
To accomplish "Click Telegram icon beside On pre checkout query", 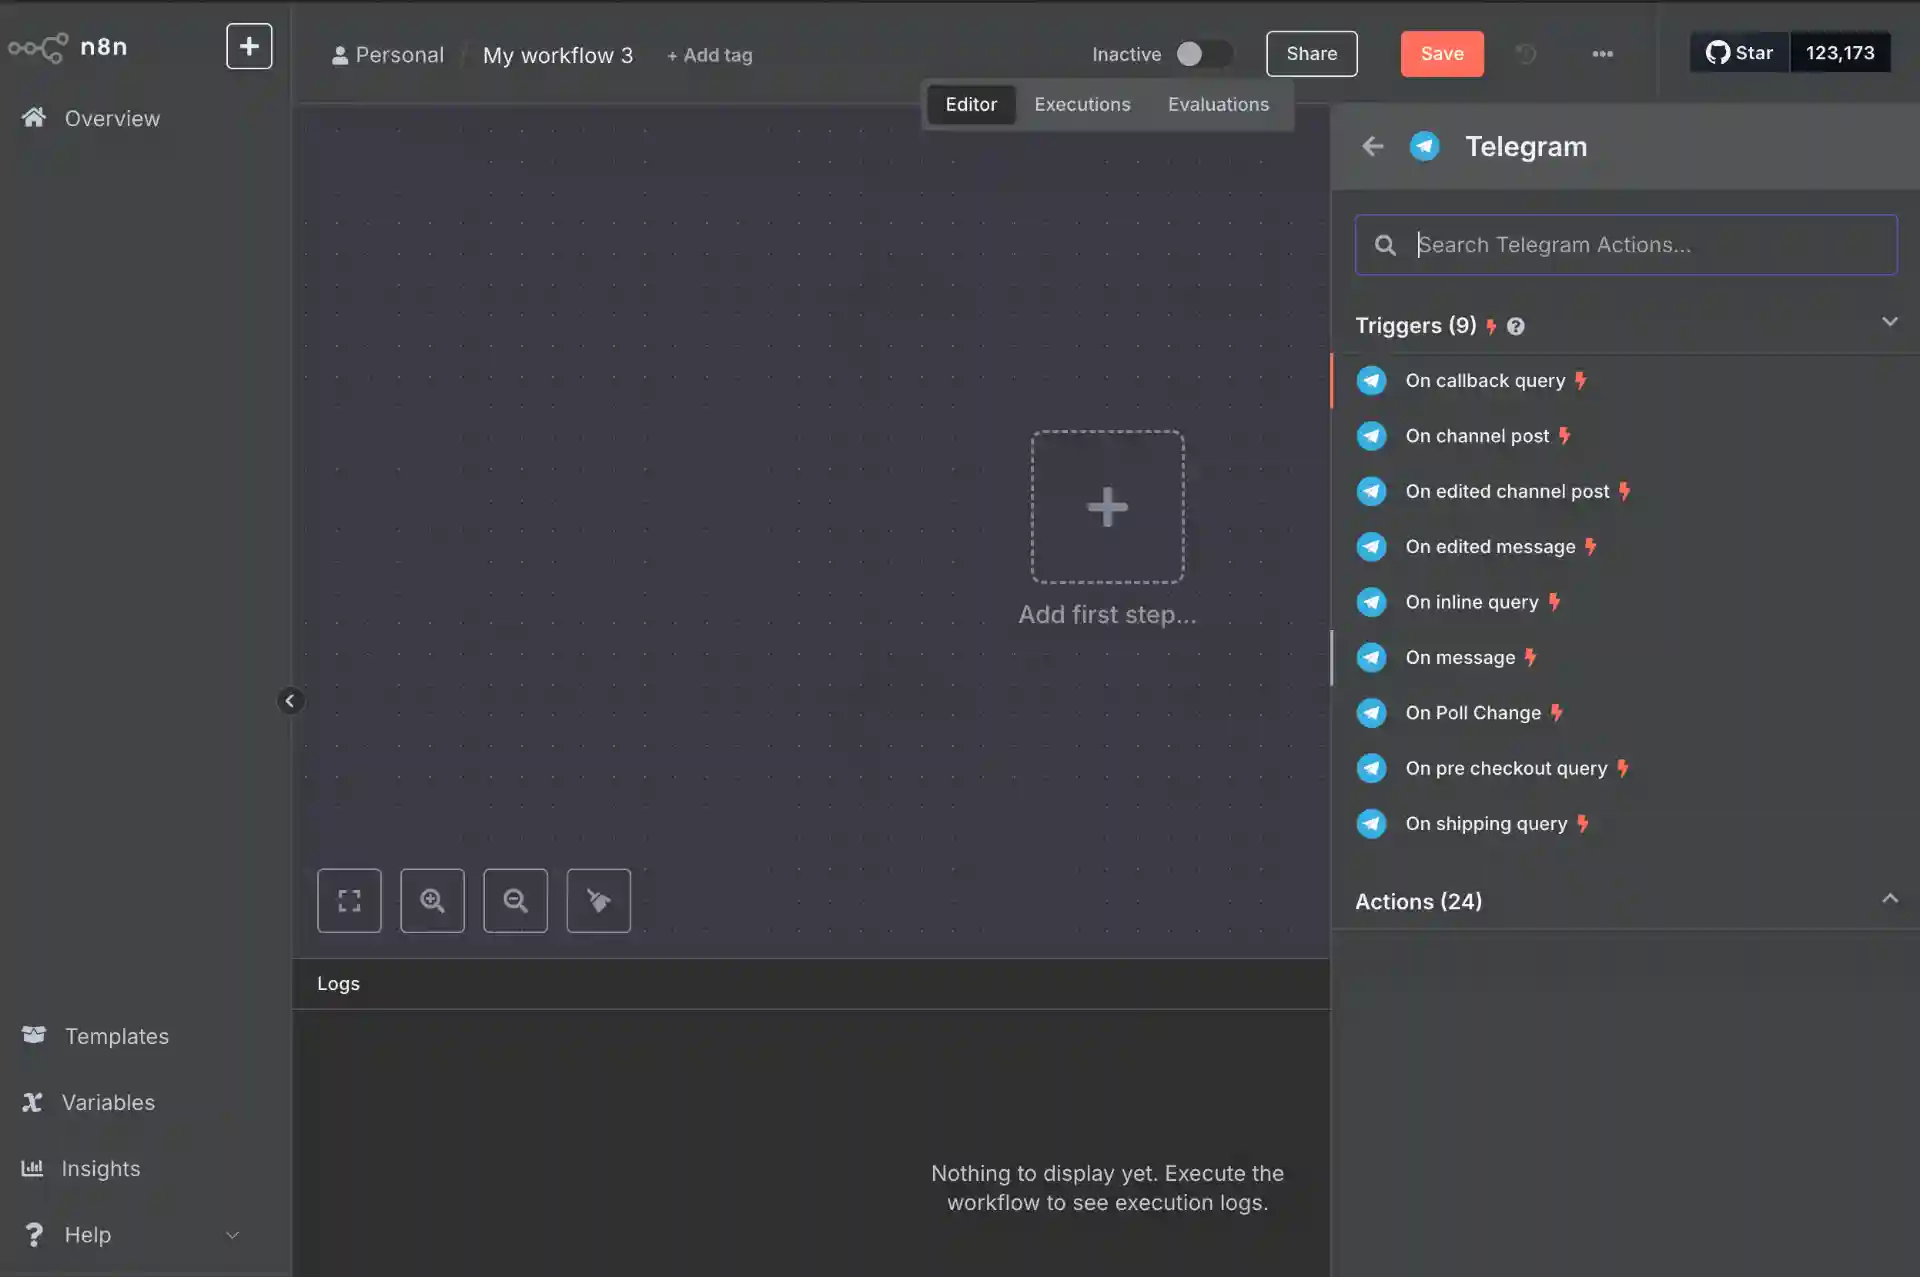I will (x=1371, y=768).
